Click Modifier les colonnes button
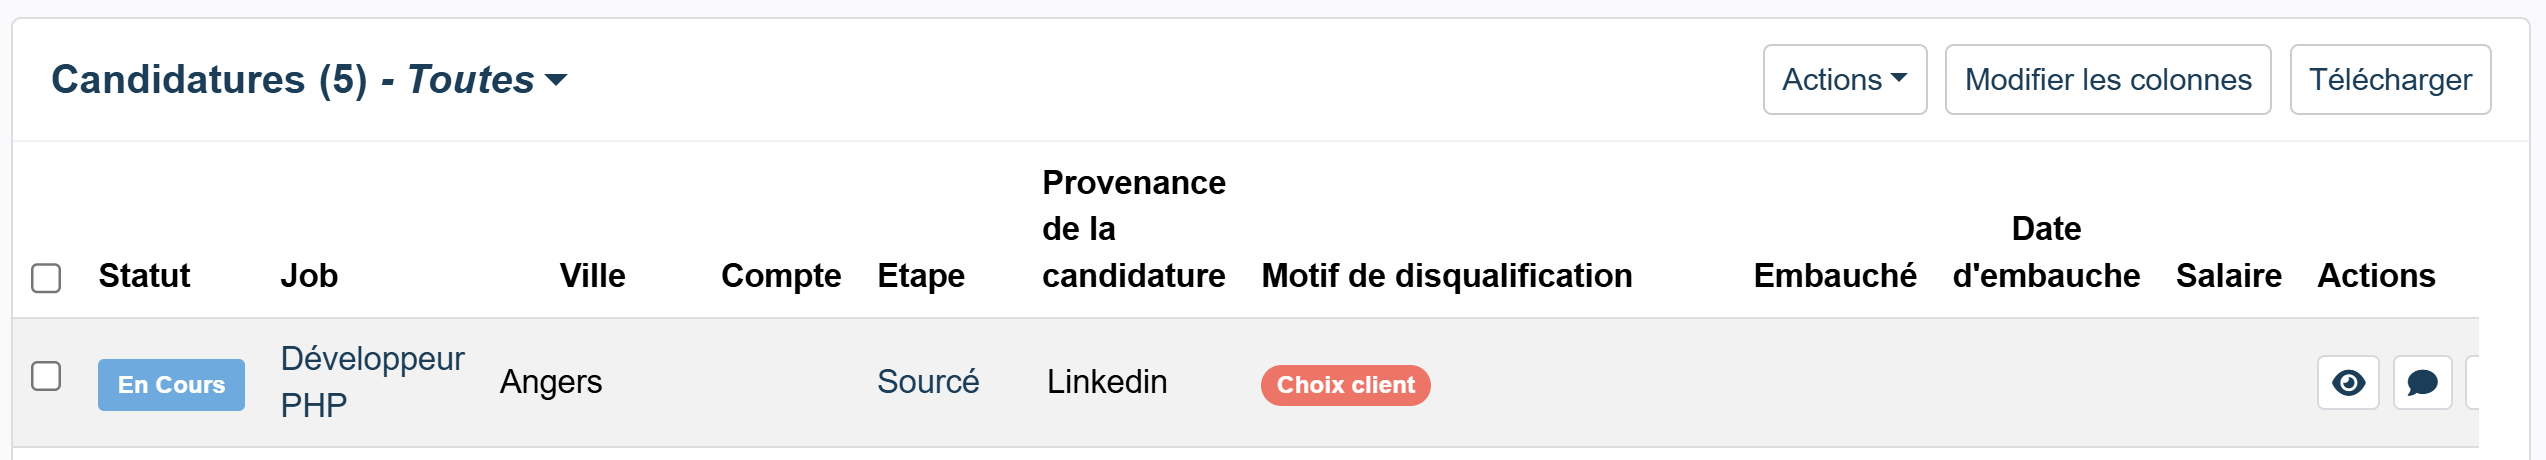The width and height of the screenshot is (2546, 460). pyautogui.click(x=2107, y=80)
